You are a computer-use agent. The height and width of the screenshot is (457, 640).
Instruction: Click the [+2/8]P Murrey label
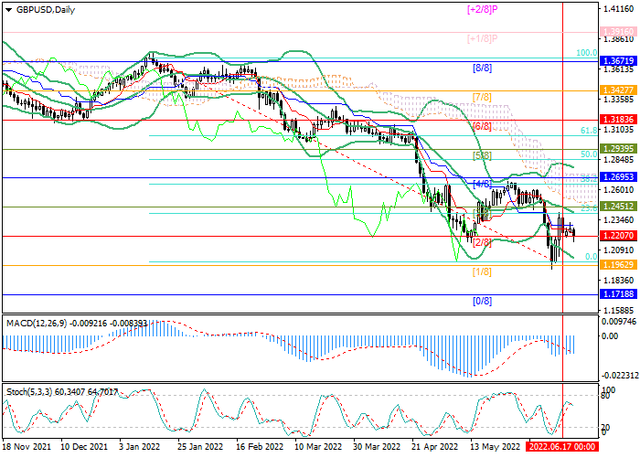(x=484, y=9)
